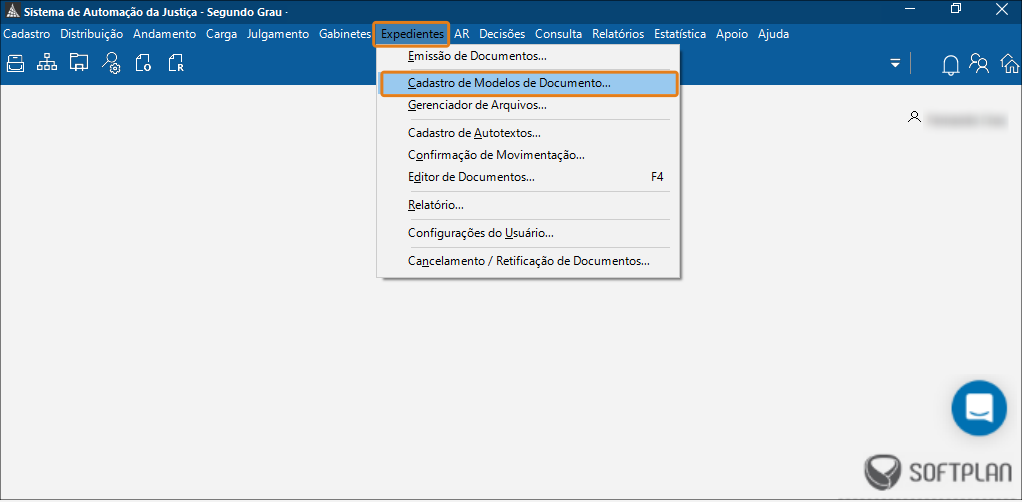This screenshot has height=502, width=1022.
Task: Select Cadastro de Autotextos entry
Action: 529,133
